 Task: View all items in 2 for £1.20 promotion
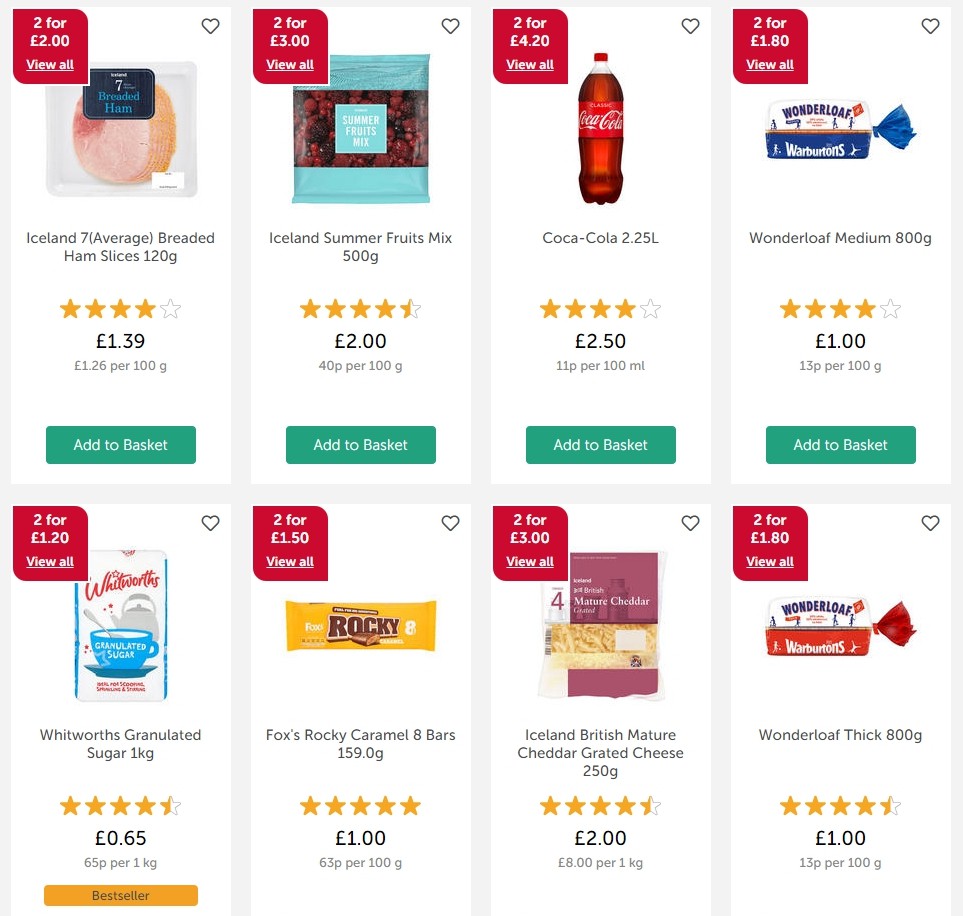50,561
